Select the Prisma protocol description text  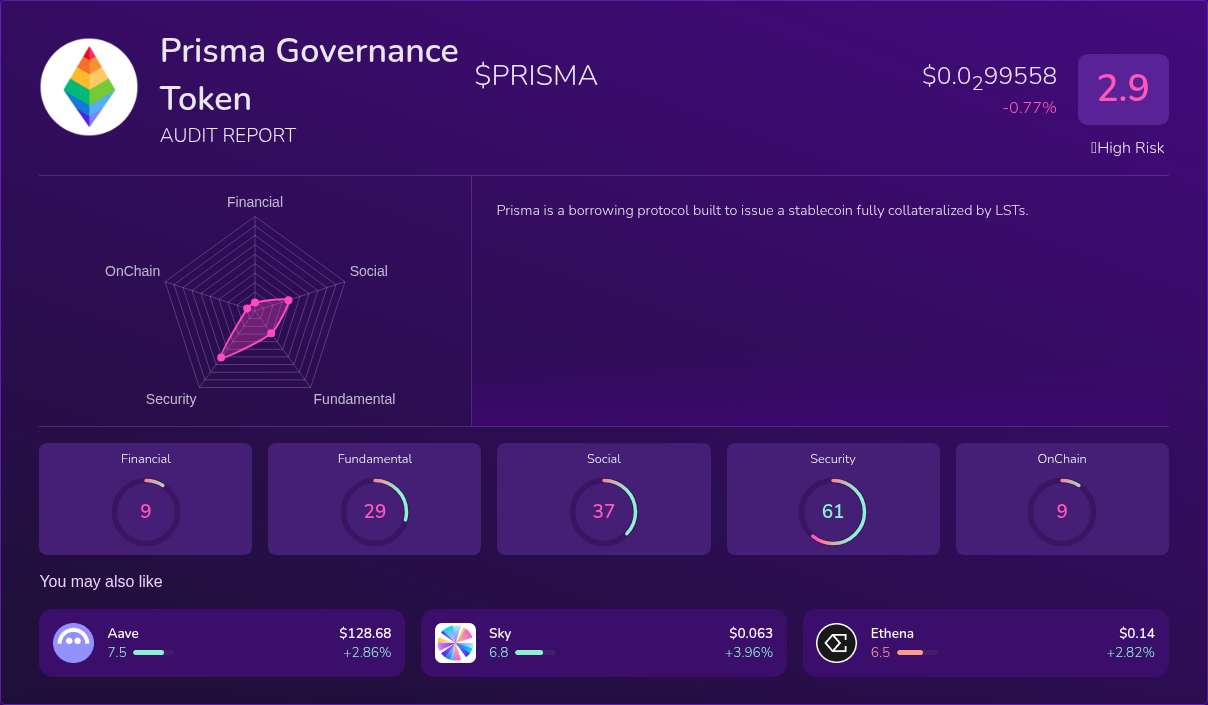(760, 211)
